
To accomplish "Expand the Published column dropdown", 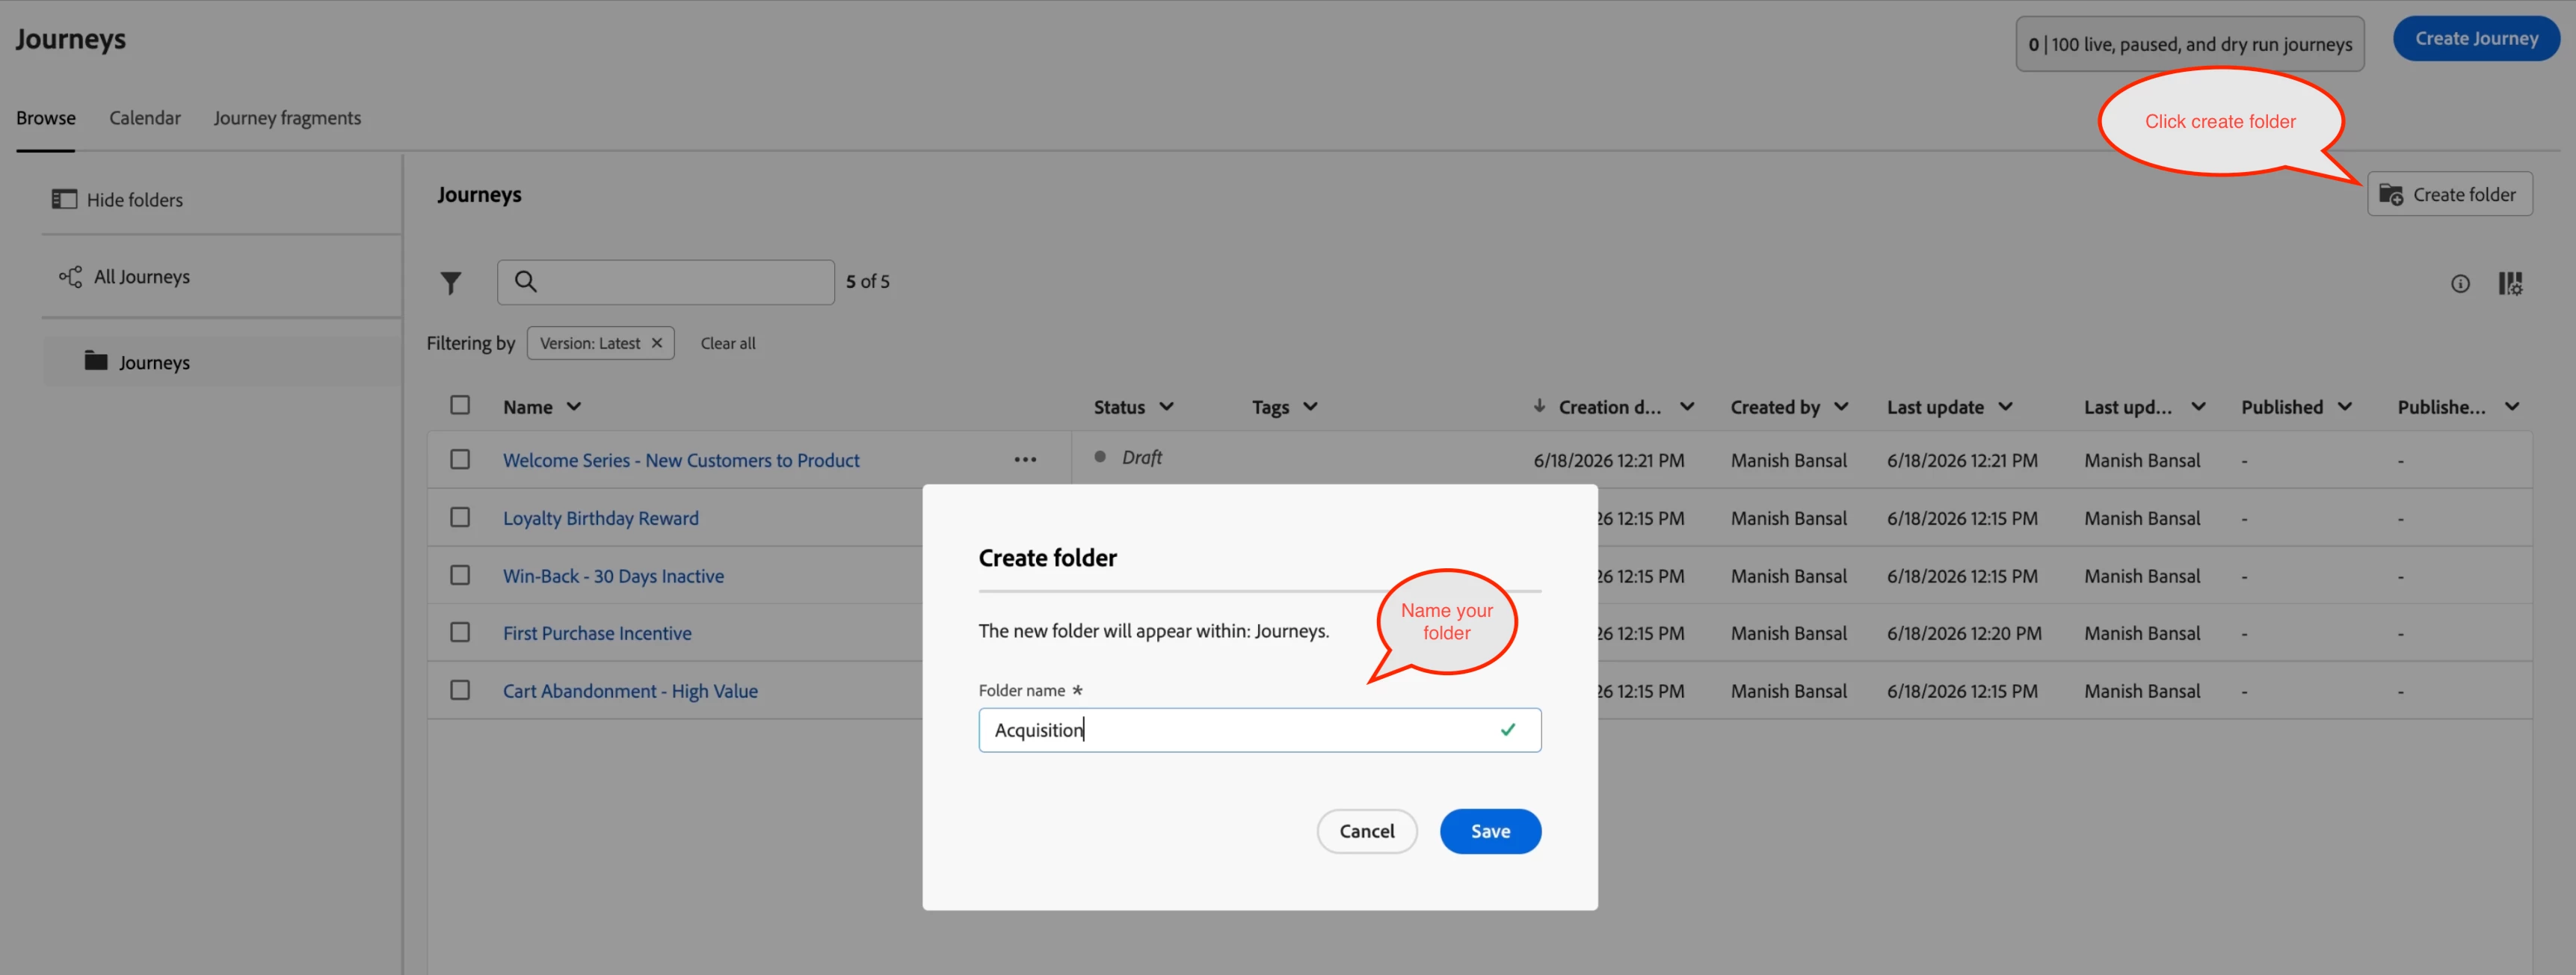I will click(x=2344, y=407).
